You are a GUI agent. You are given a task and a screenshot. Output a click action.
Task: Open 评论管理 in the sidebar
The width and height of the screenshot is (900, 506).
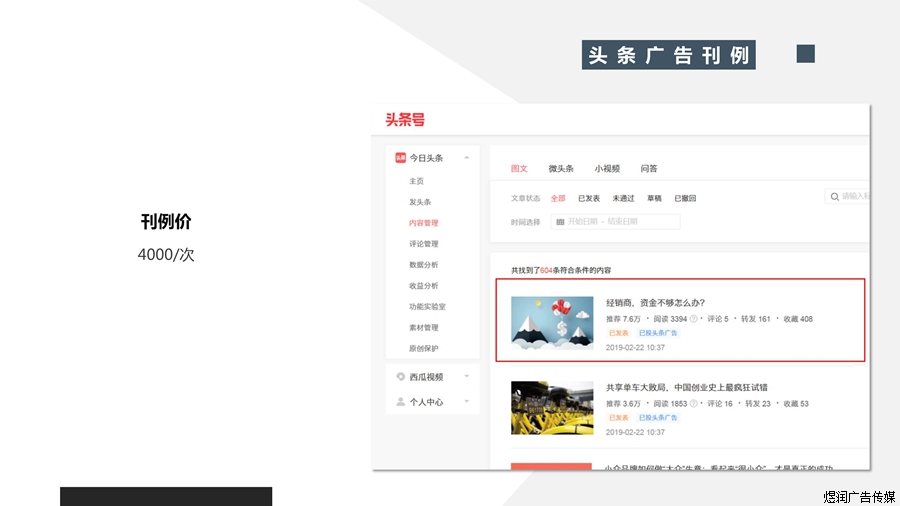click(x=424, y=244)
